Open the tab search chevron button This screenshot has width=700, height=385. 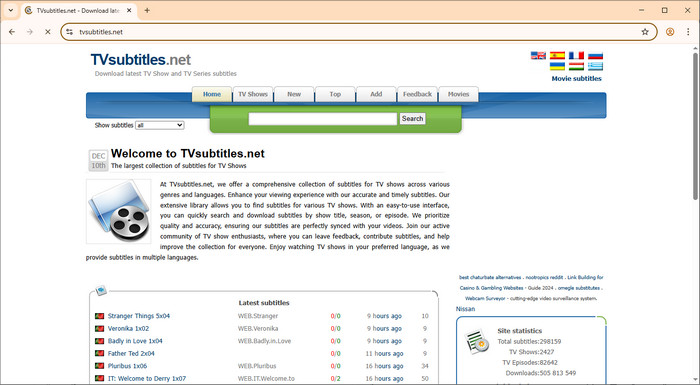(11, 10)
